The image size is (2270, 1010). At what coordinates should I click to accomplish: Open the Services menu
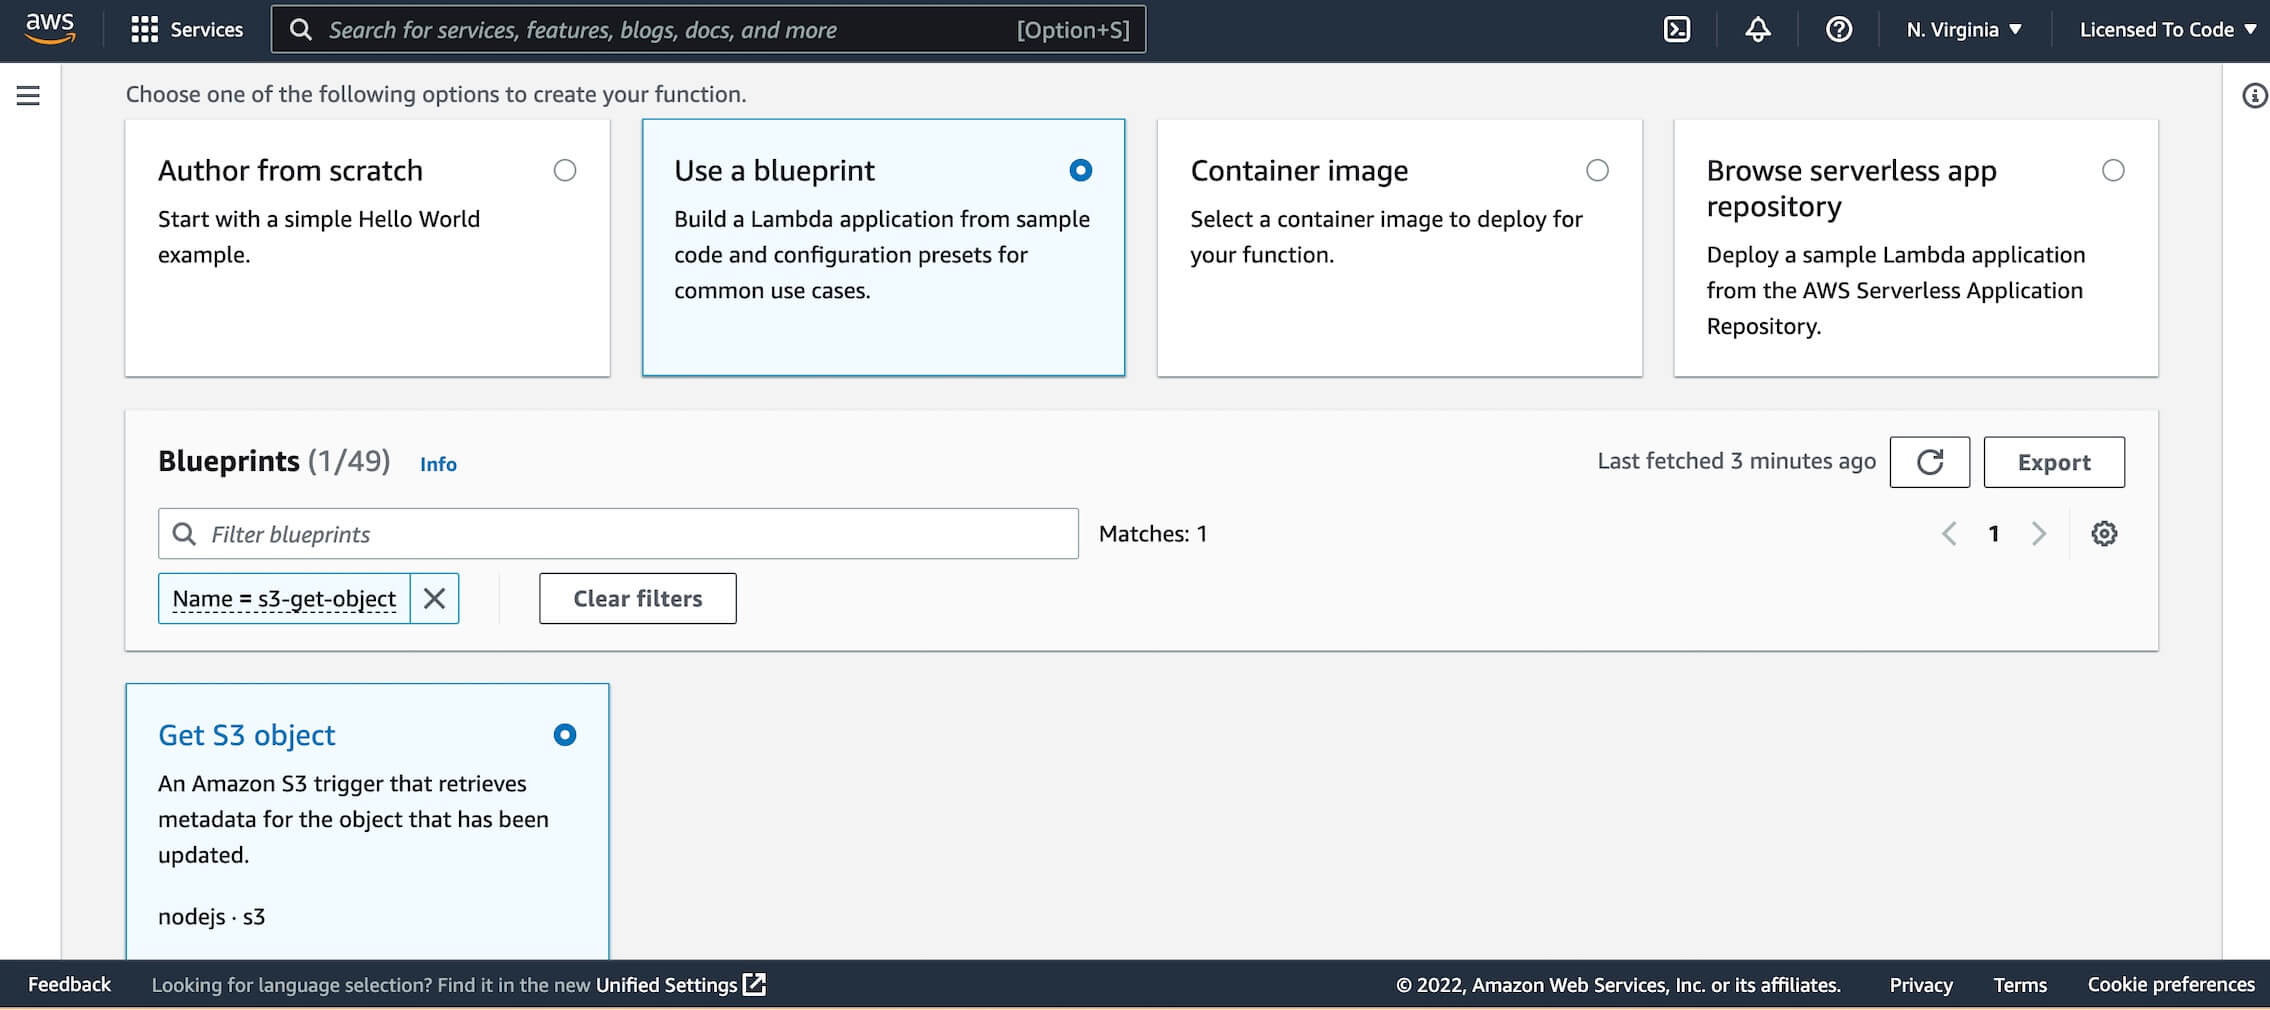coord(187,30)
